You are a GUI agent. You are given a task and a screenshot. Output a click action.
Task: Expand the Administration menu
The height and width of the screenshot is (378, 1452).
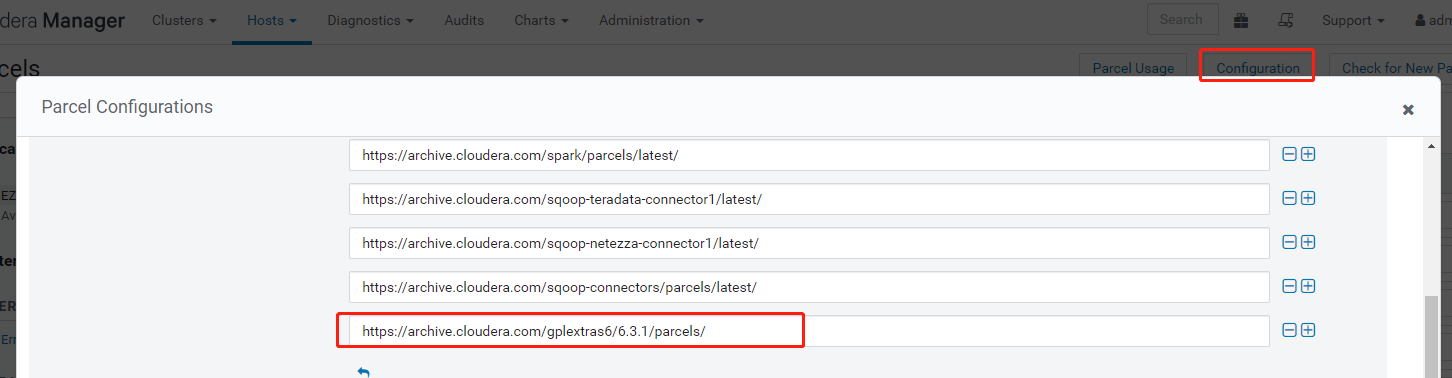651,20
